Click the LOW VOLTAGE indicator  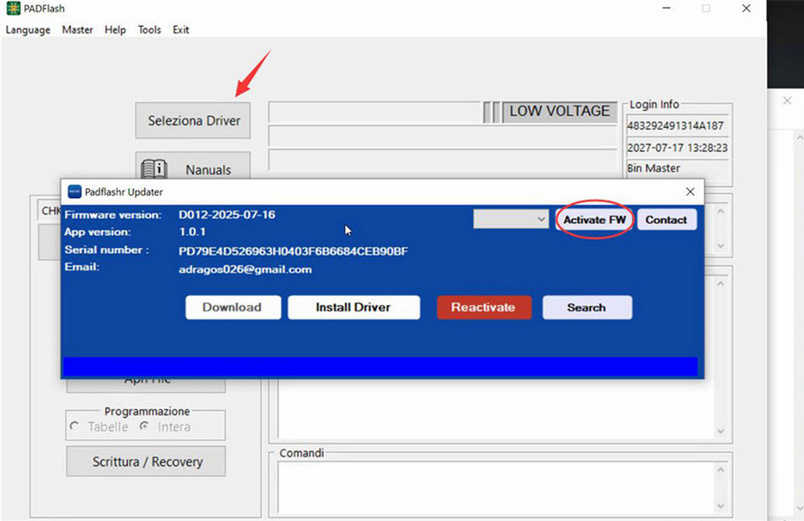coord(559,111)
